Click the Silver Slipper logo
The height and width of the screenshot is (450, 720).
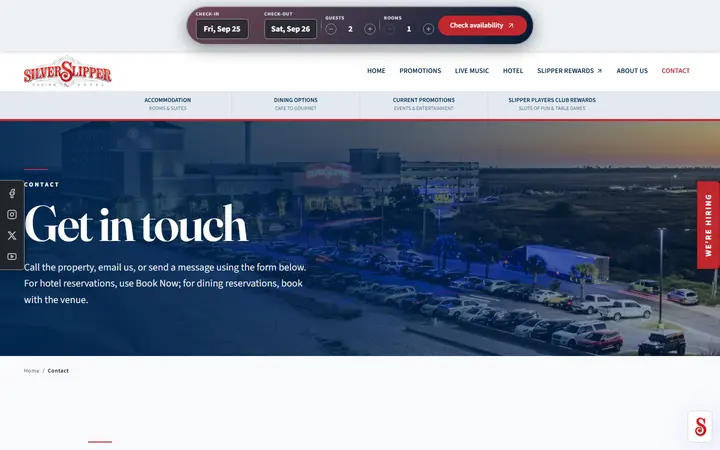[68, 72]
